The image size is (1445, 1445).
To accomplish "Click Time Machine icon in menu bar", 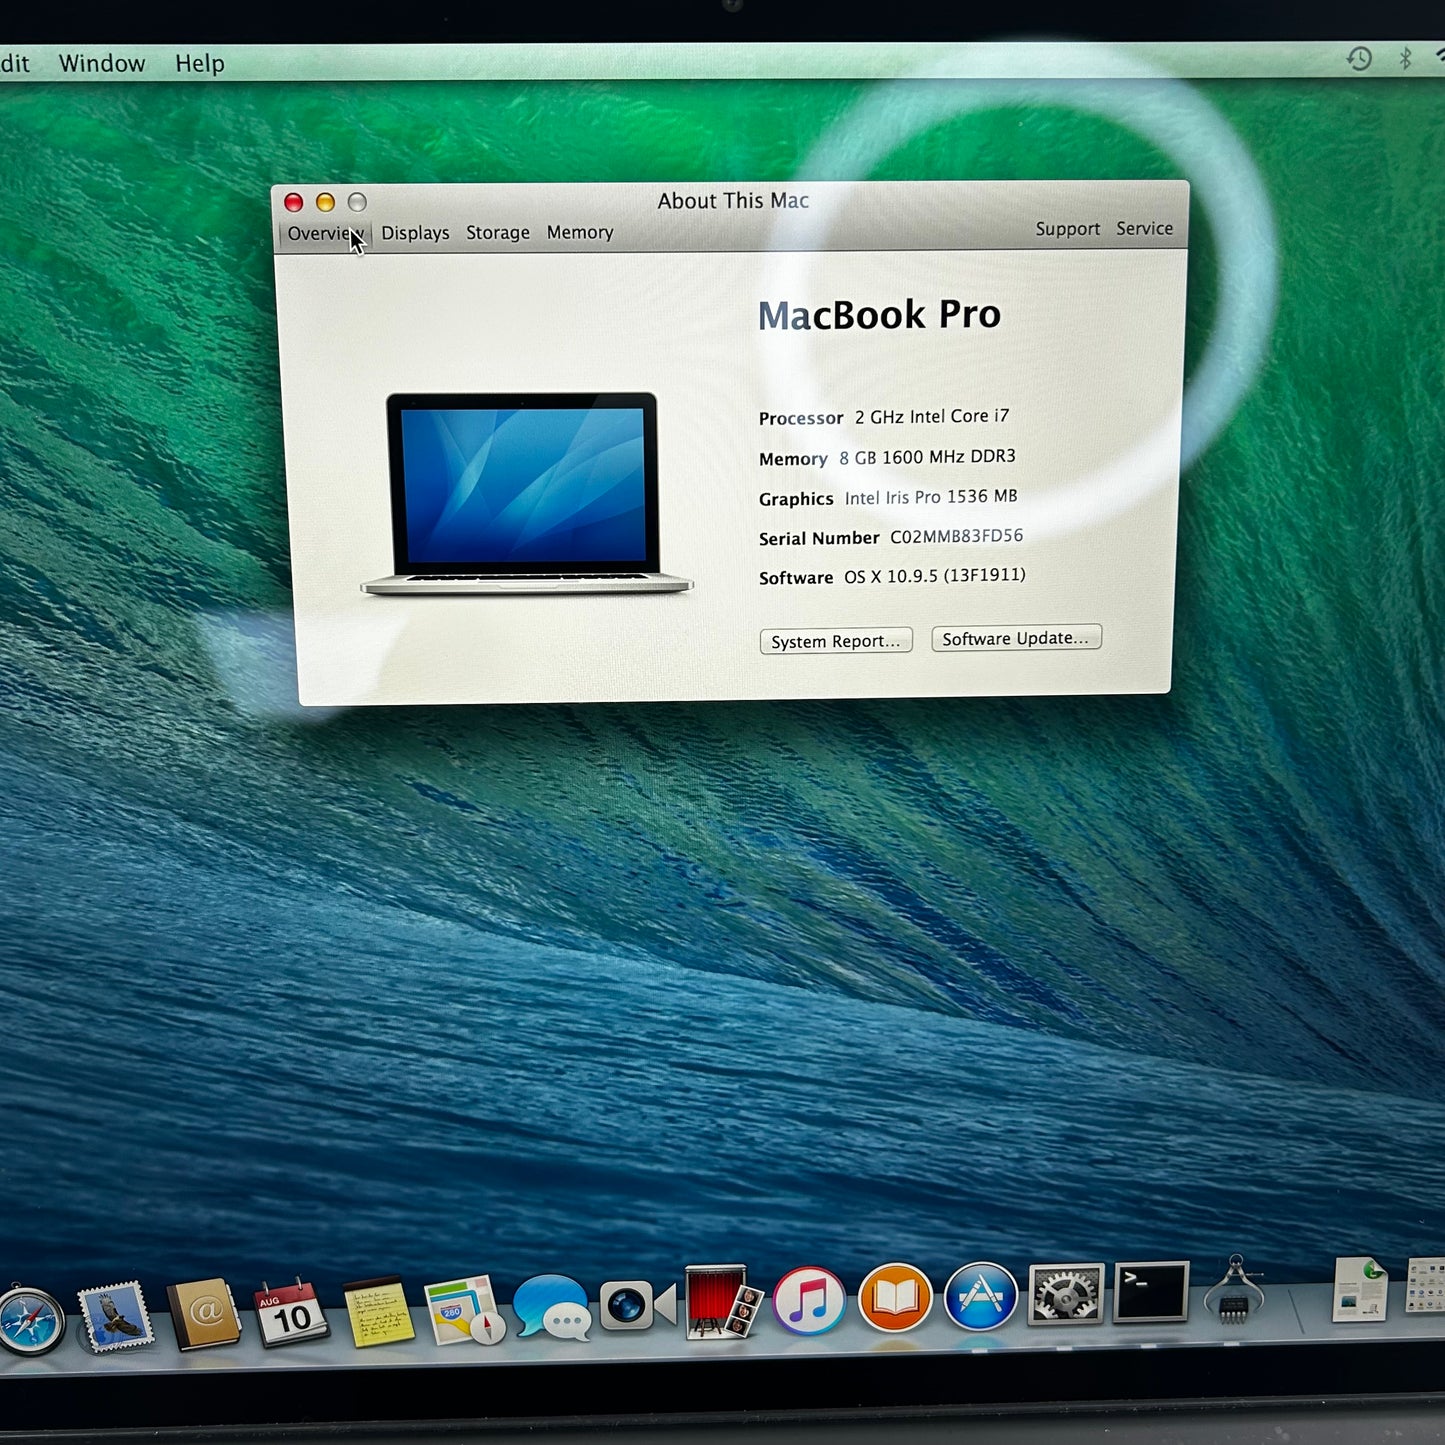I will (1359, 59).
